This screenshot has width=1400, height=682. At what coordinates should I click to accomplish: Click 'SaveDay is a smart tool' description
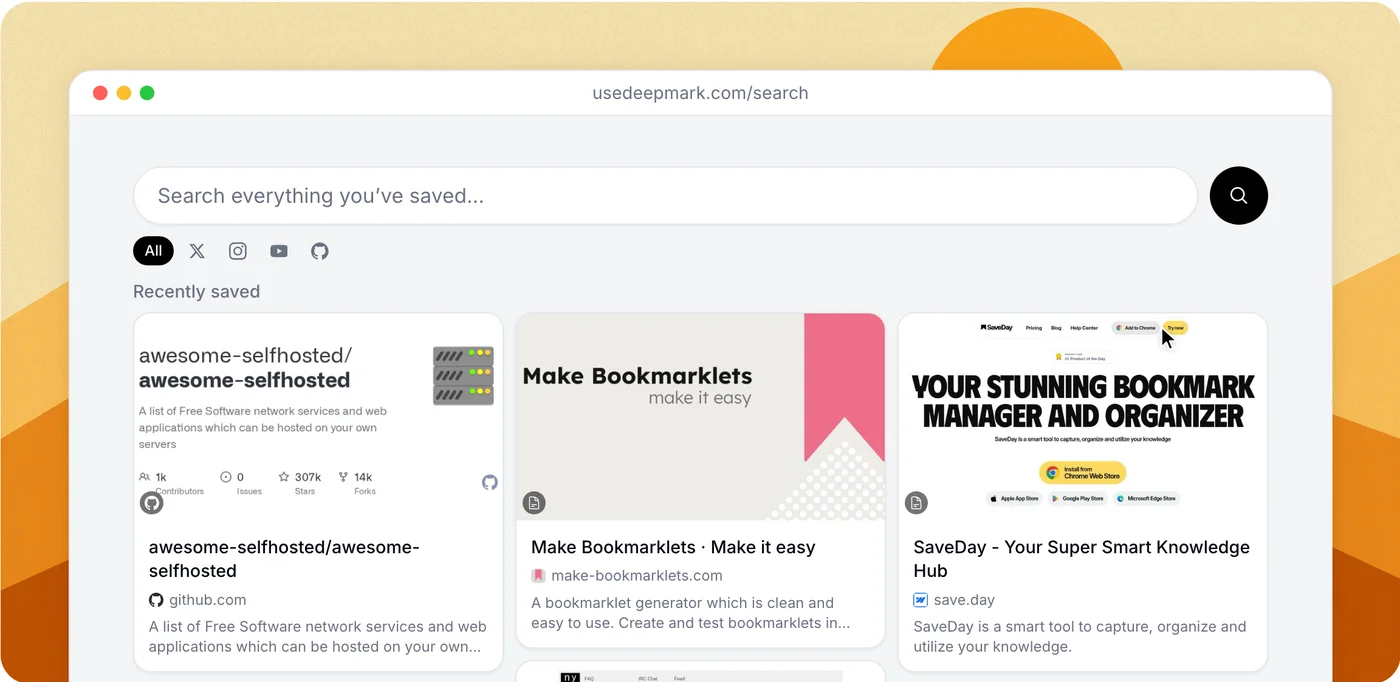pyautogui.click(x=1080, y=636)
